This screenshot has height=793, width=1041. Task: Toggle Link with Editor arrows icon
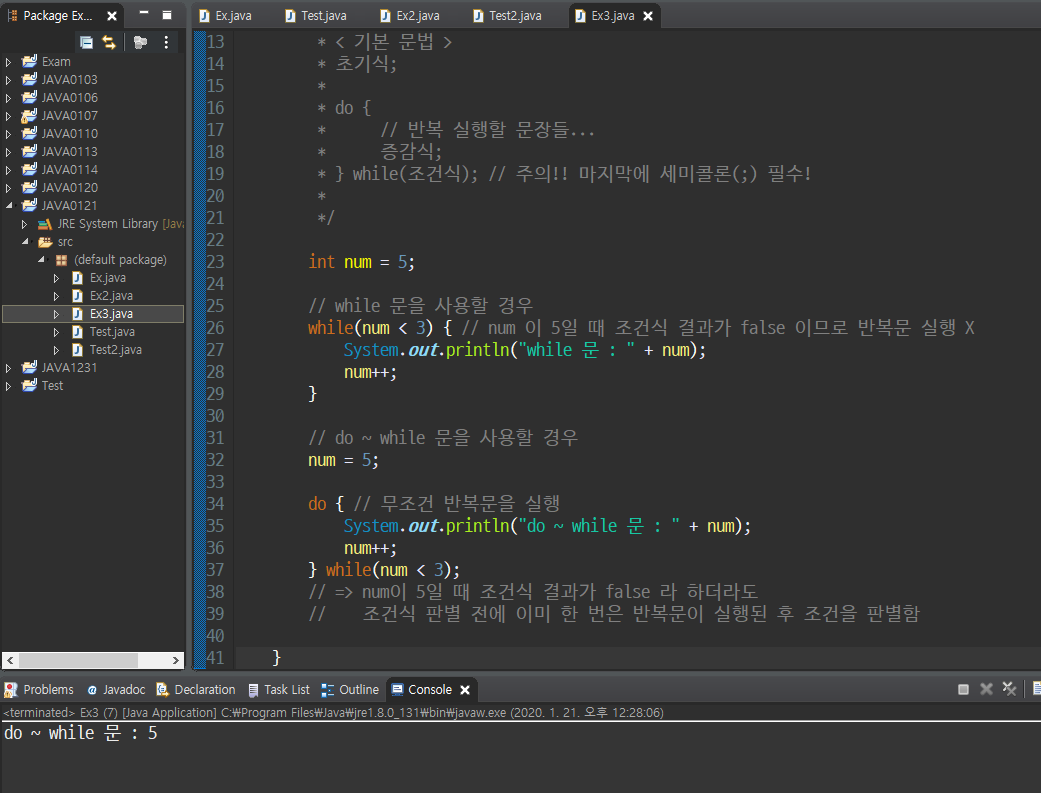click(x=109, y=42)
